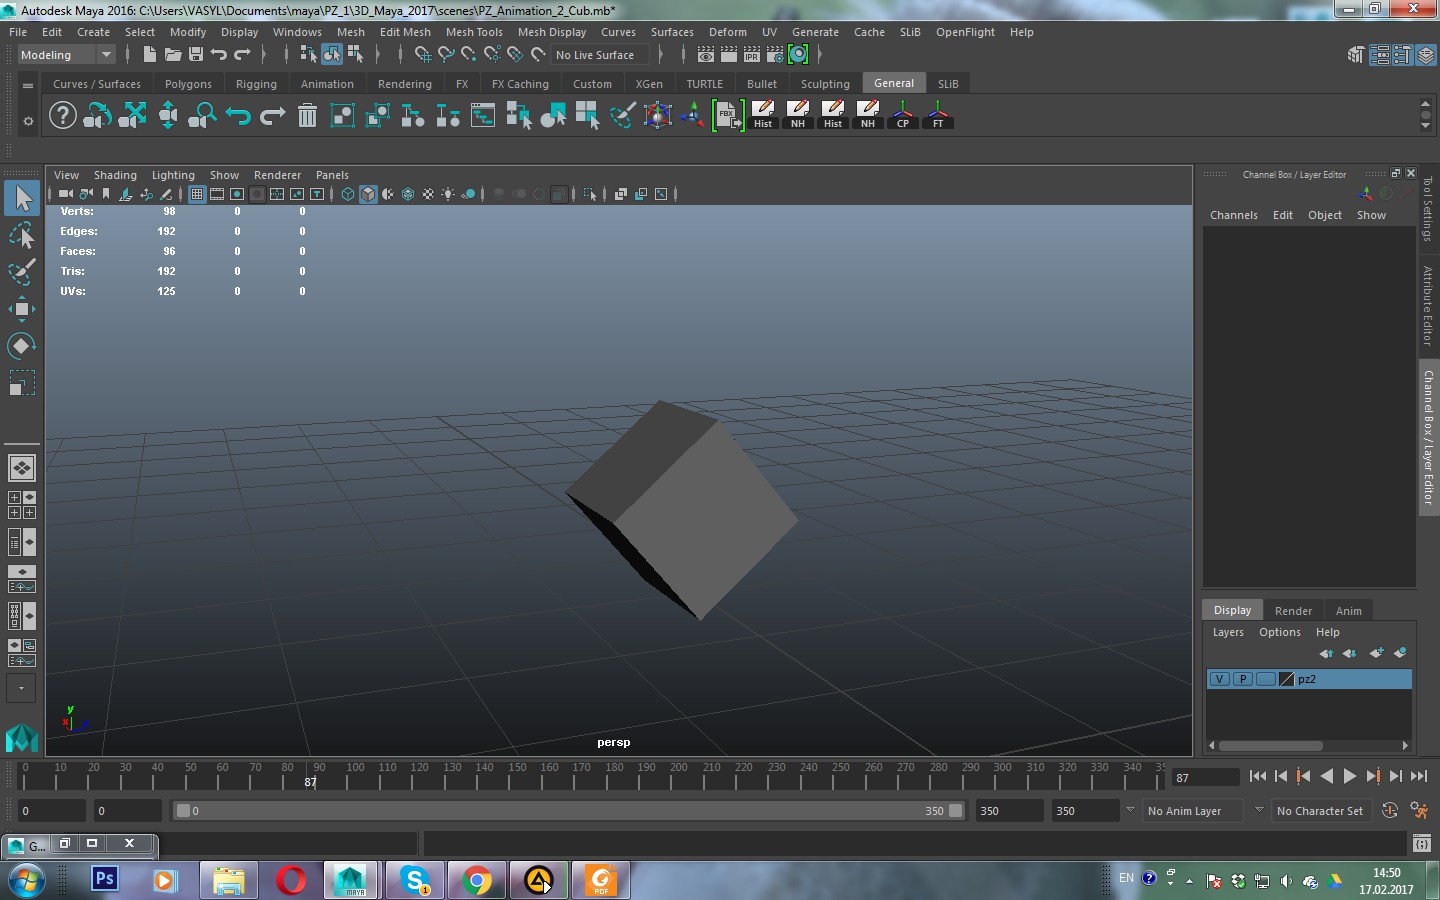Click the help question mark shelf icon
This screenshot has height=900, width=1440.
pos(63,116)
